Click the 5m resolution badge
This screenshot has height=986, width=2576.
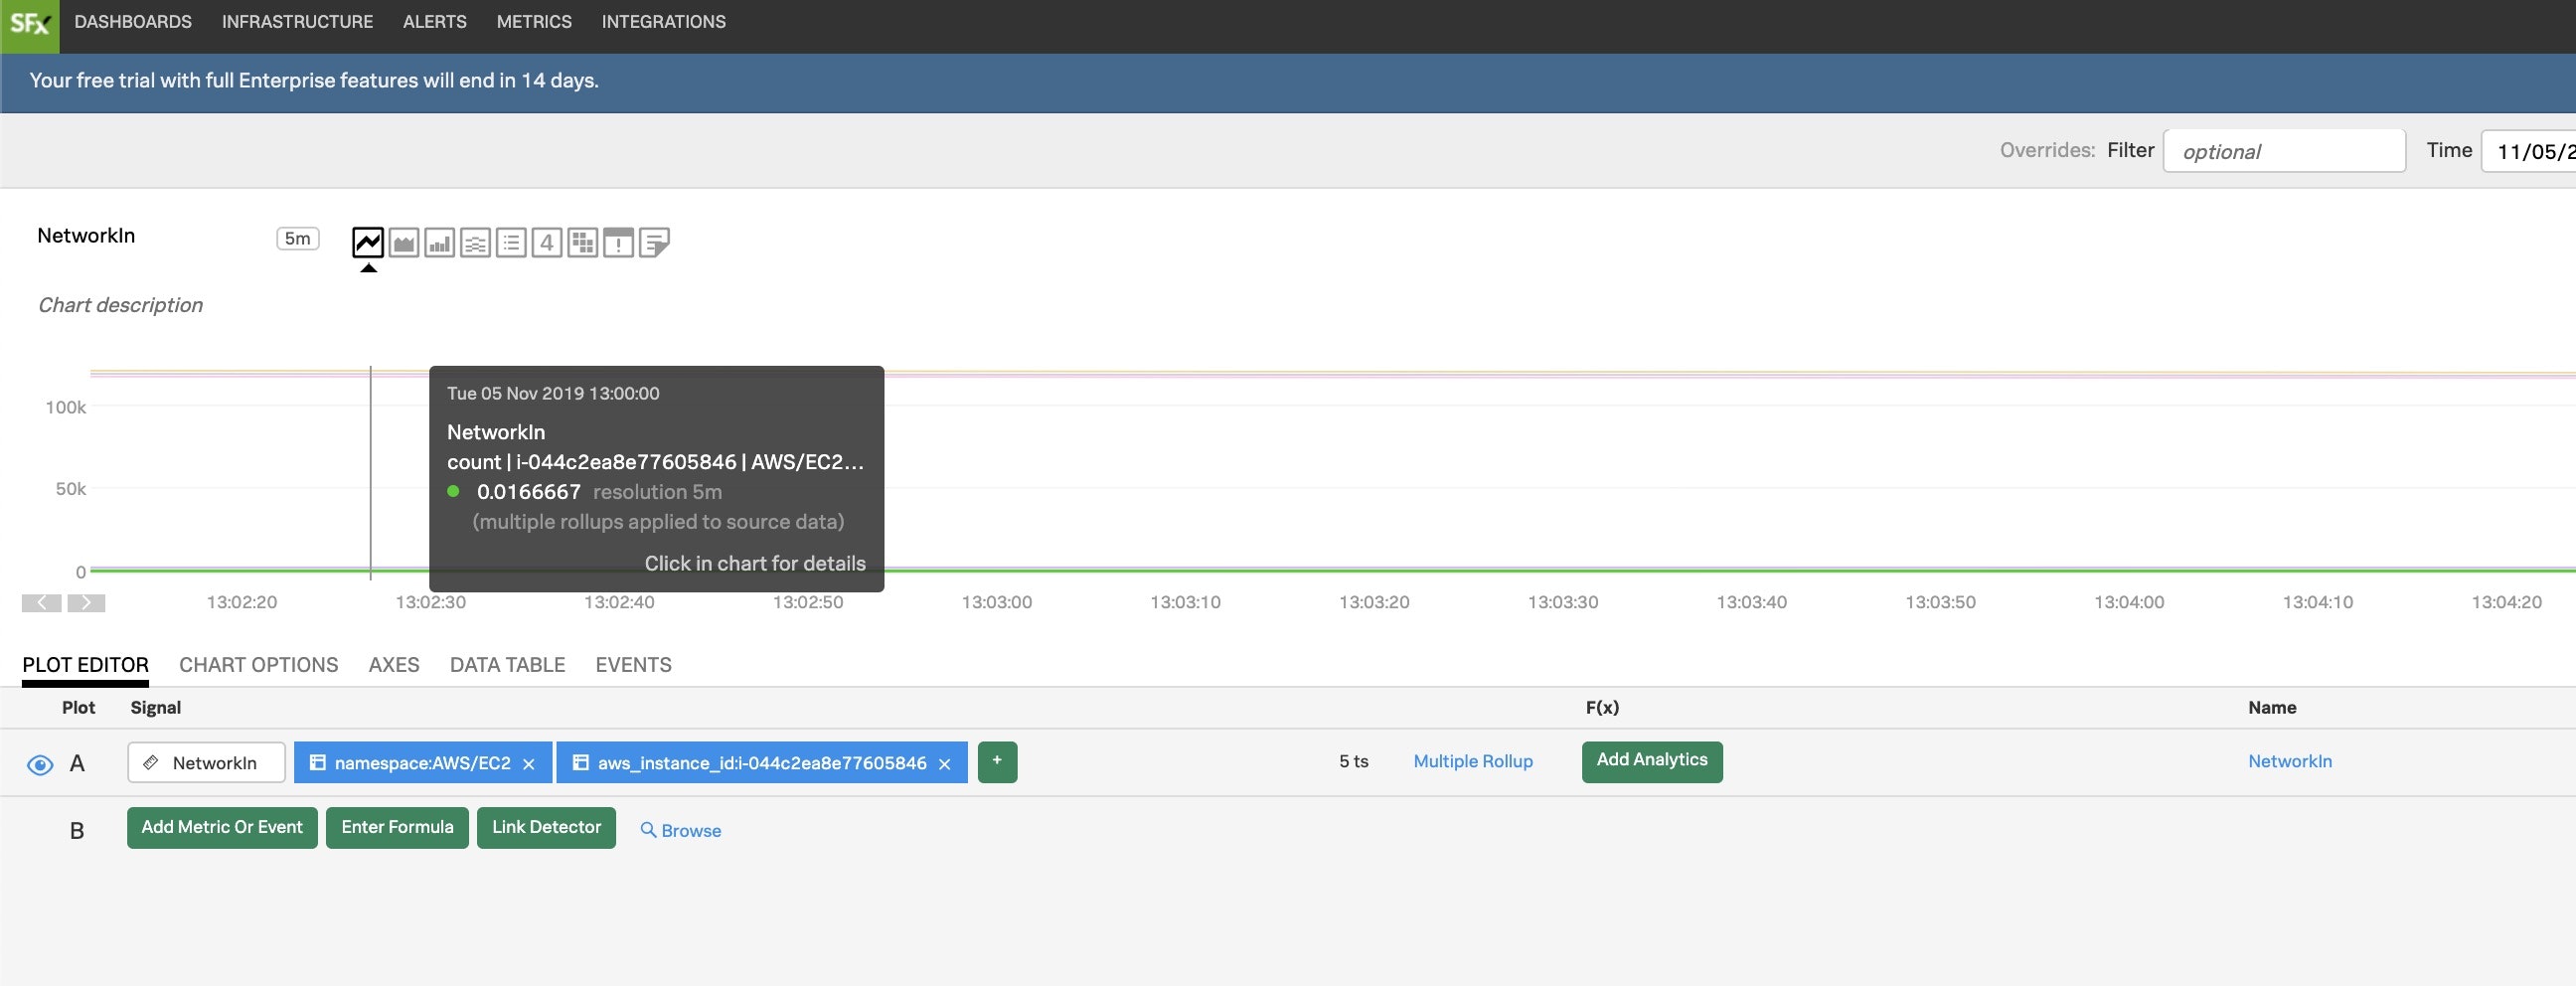pyautogui.click(x=298, y=239)
